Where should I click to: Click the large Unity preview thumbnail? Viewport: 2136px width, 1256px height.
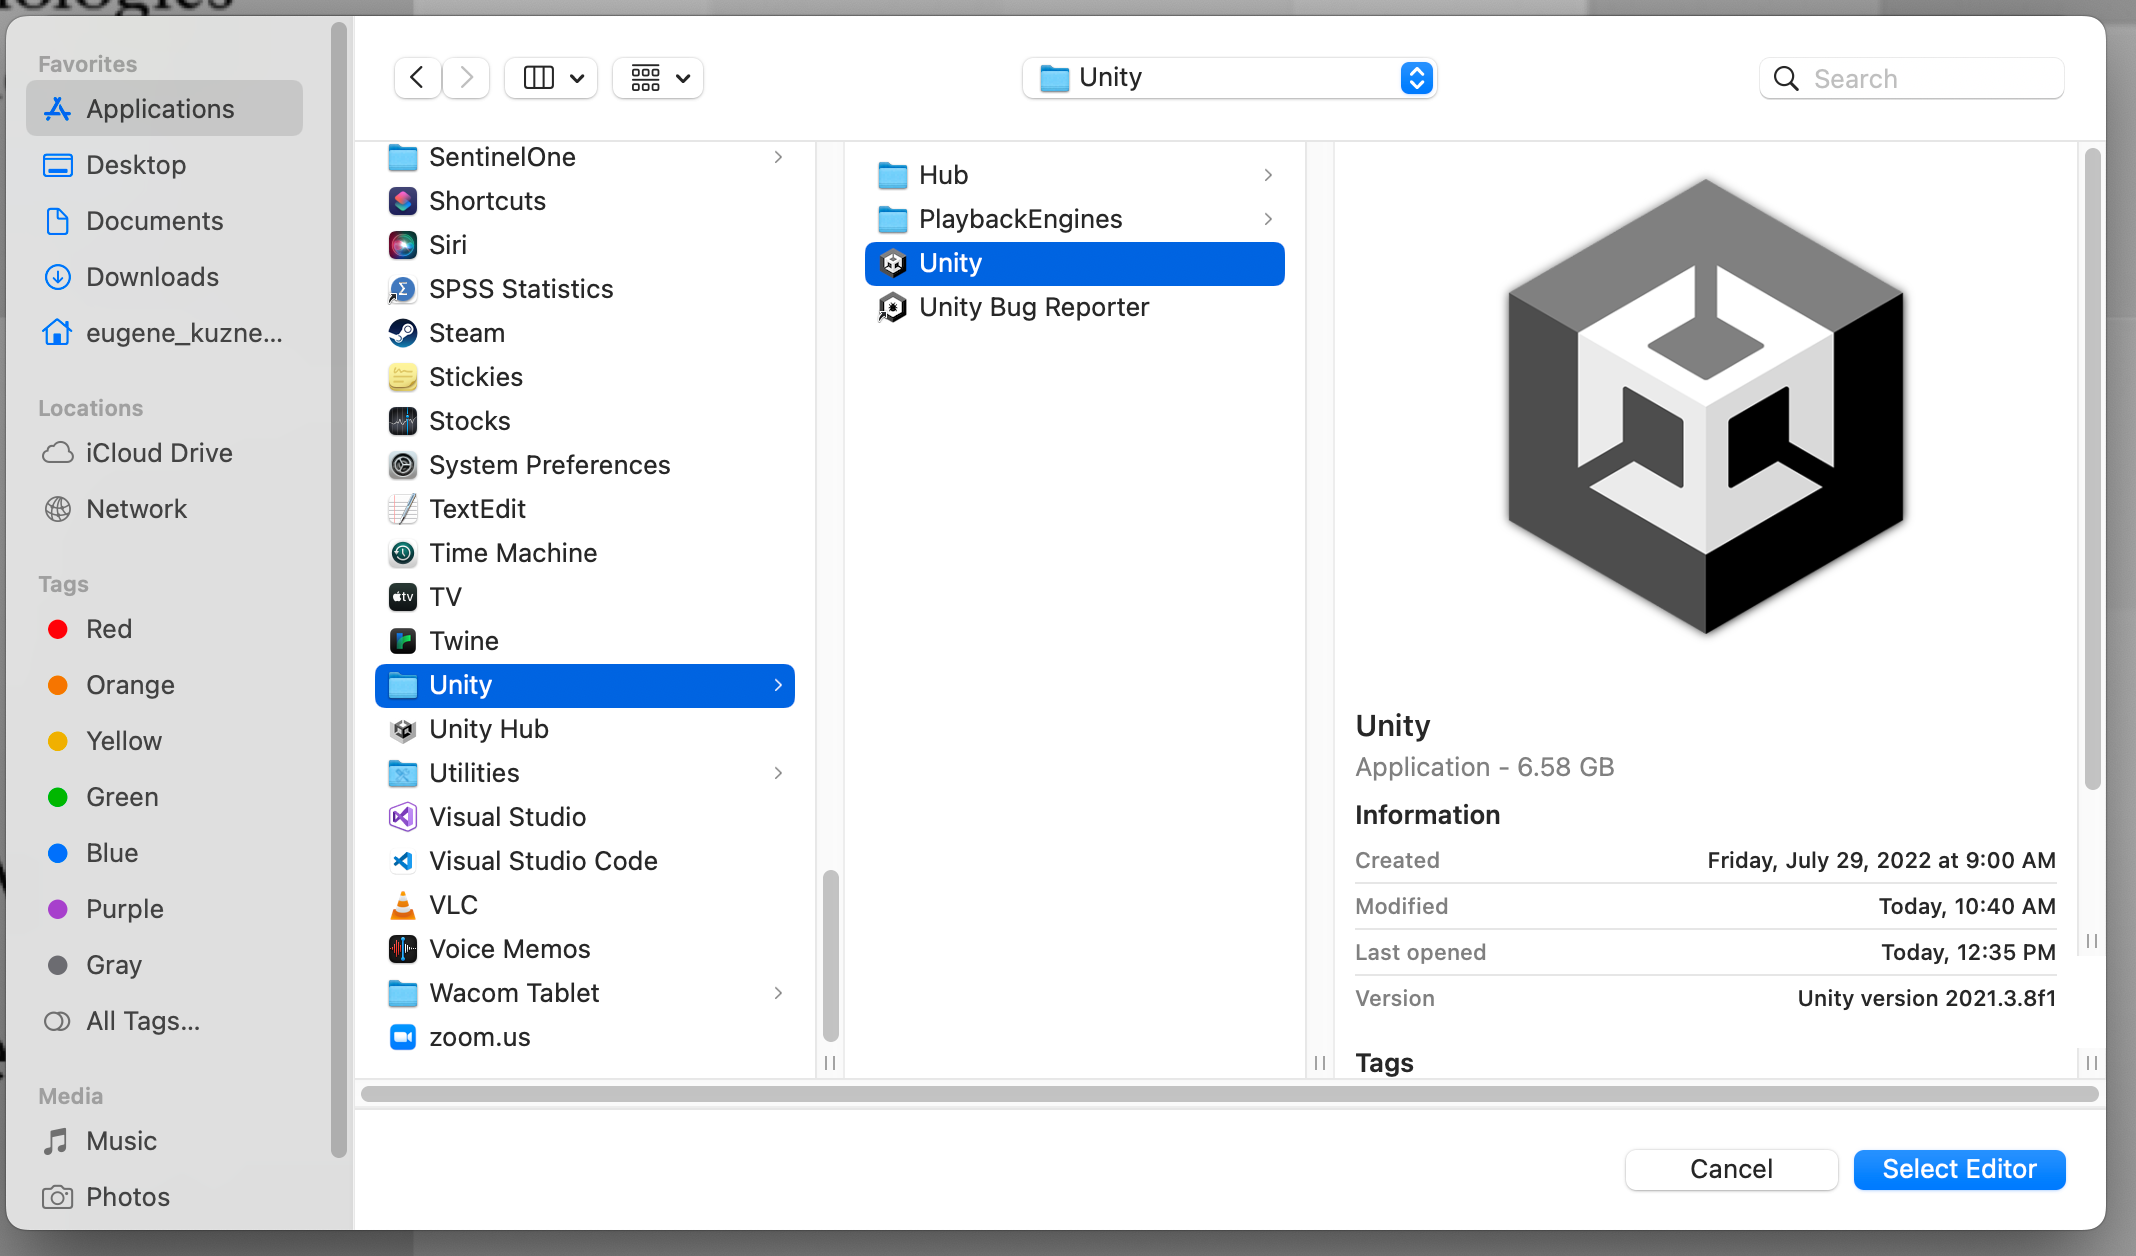point(1706,406)
